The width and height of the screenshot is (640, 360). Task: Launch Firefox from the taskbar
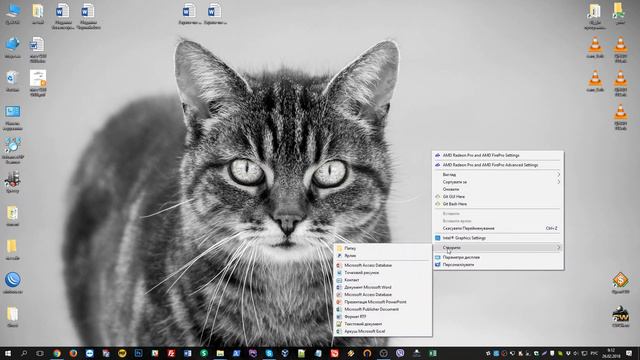pos(73,353)
